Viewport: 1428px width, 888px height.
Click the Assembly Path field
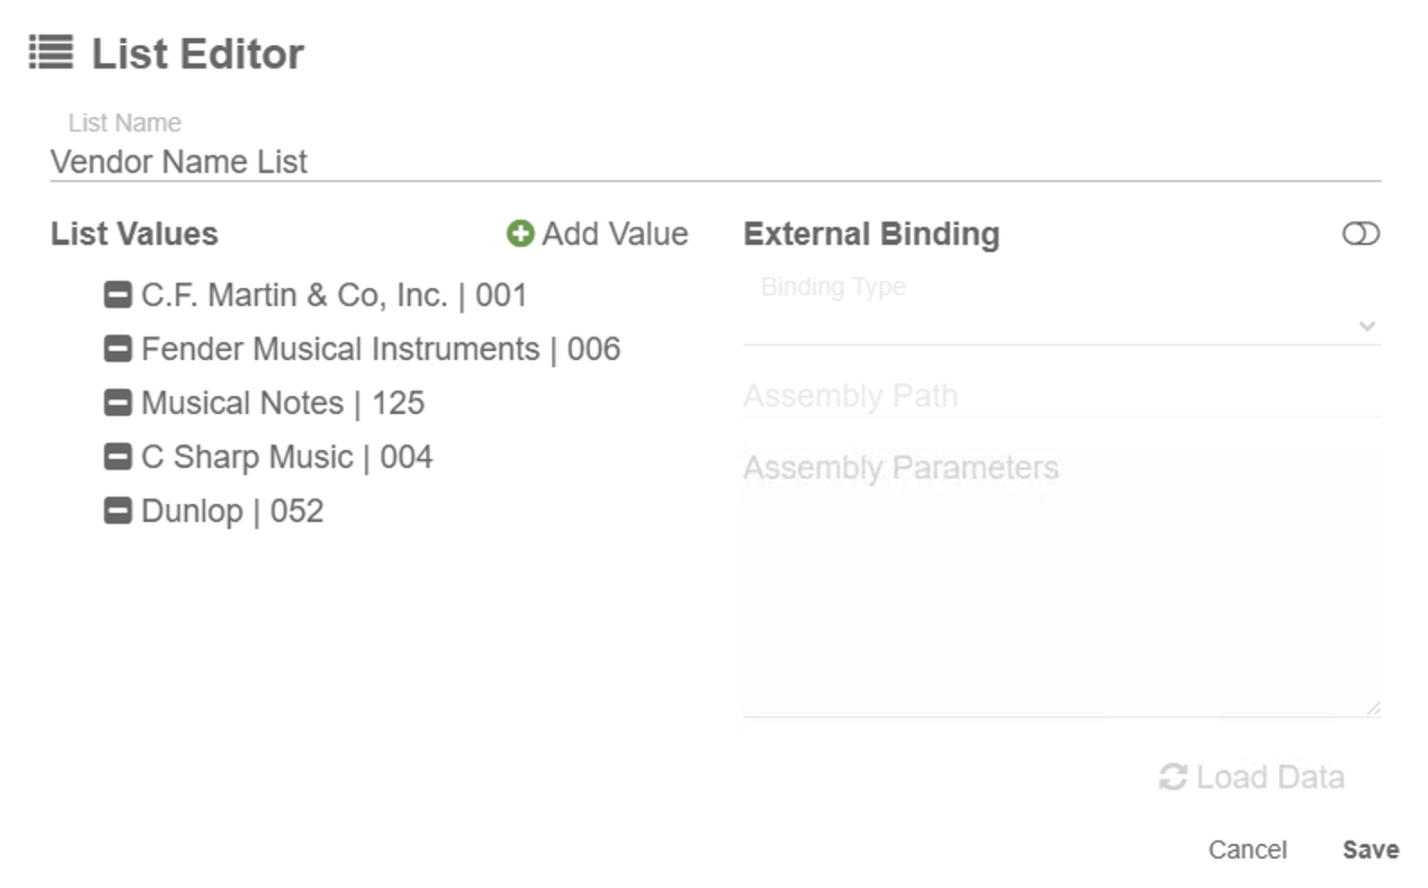coord(1000,397)
